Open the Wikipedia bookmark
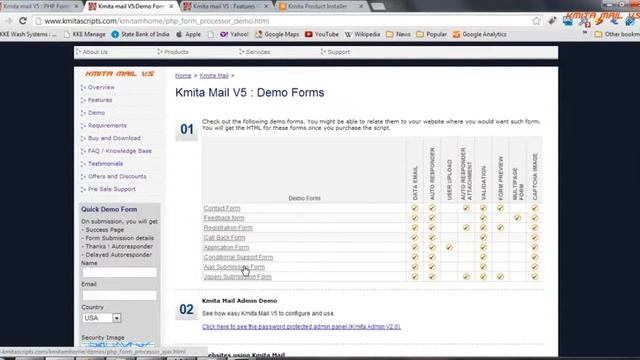This screenshot has width=640, height=360. point(362,34)
